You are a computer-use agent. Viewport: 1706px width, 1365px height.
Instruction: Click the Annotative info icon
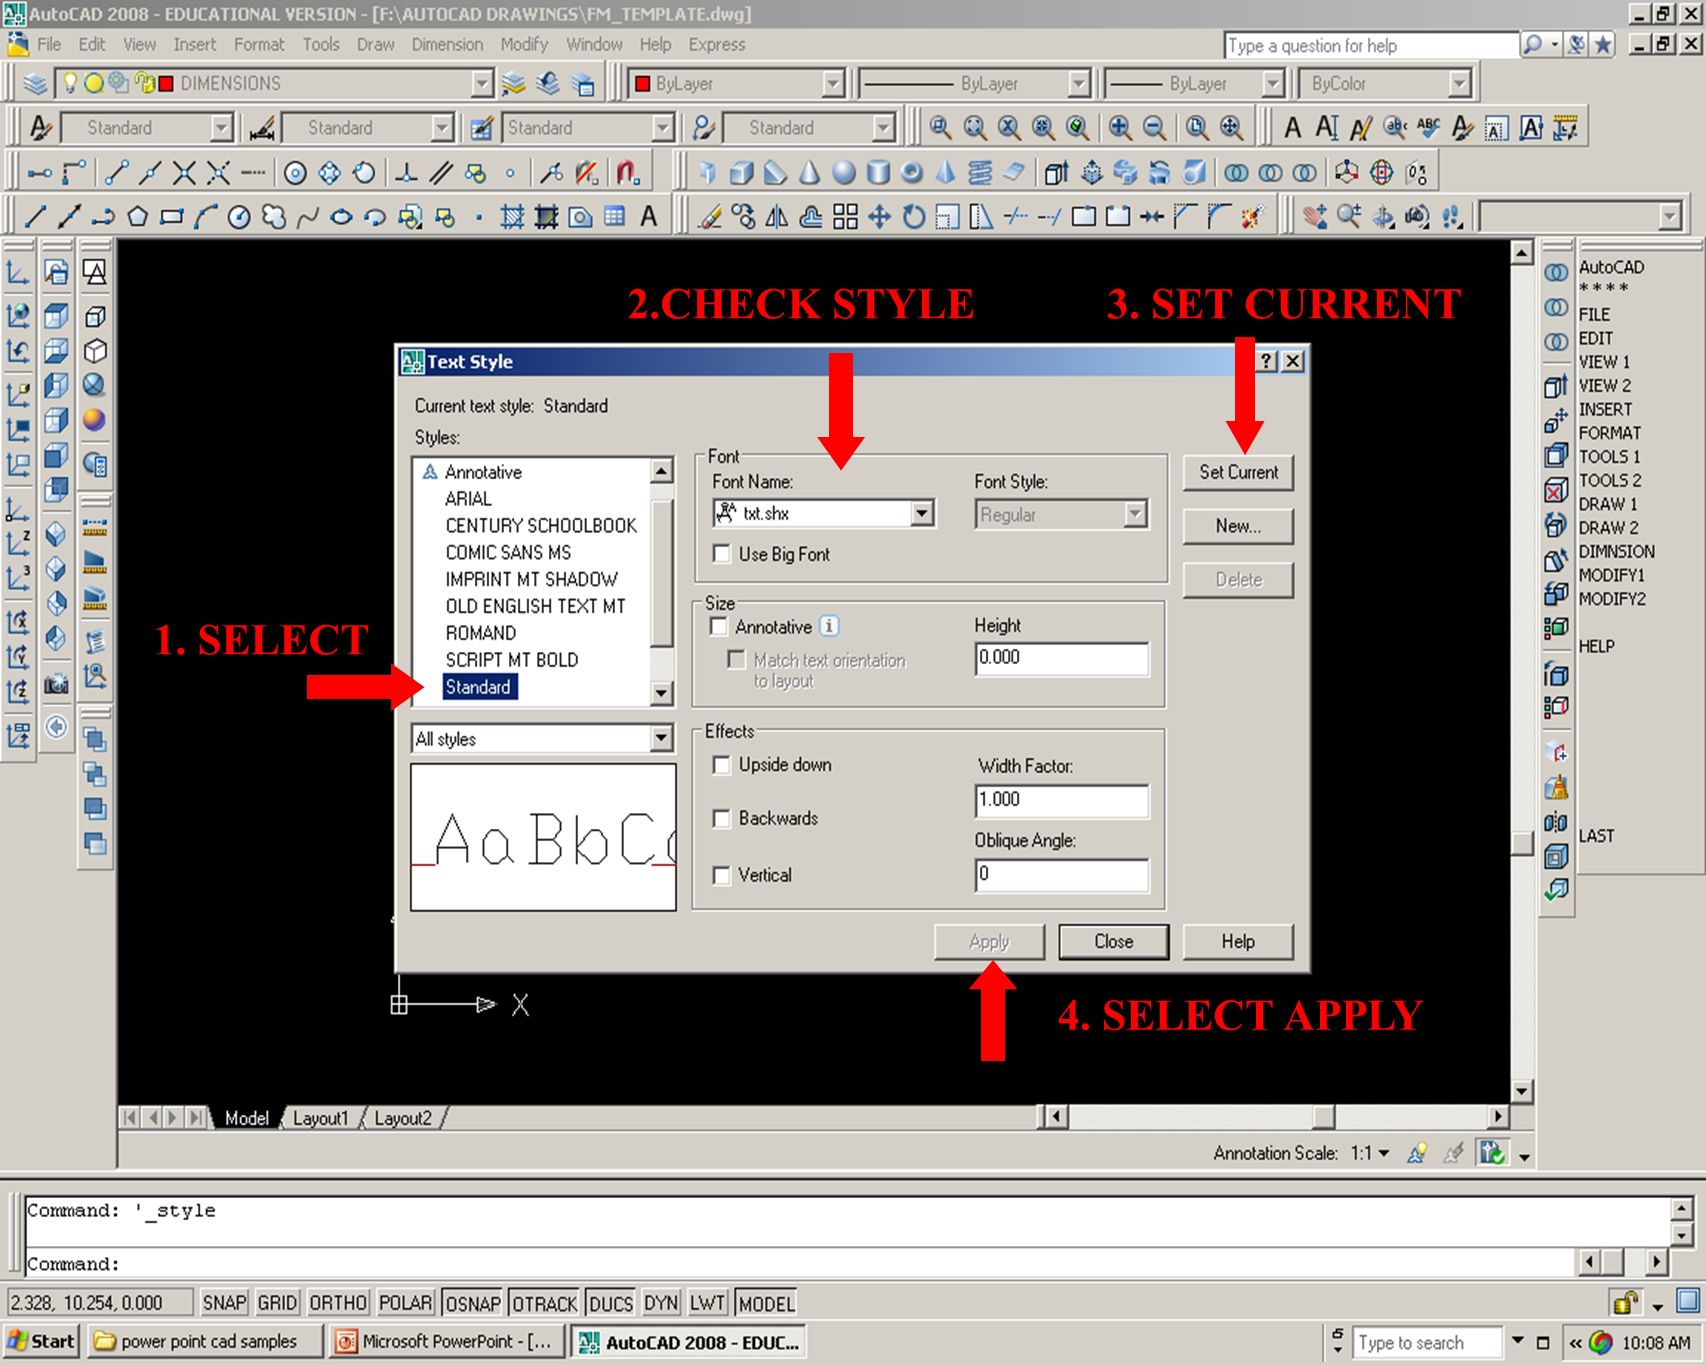click(830, 626)
